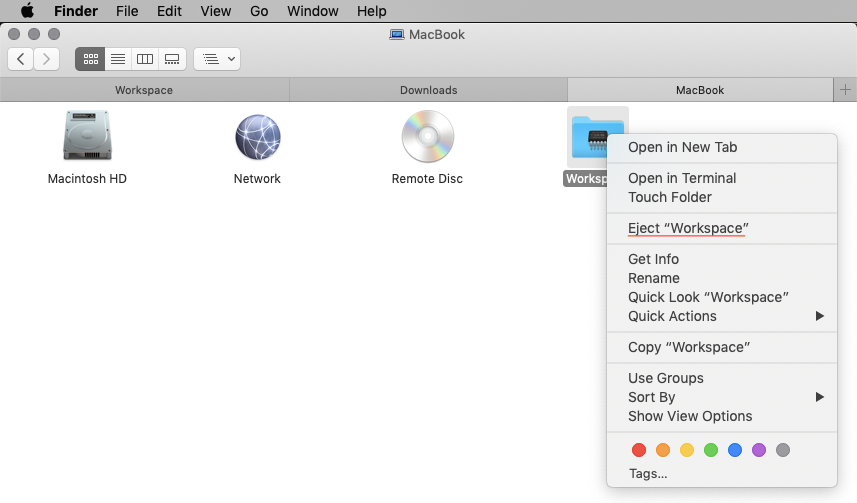
Task: Choose Quick Look "Workspace"
Action: 722,297
